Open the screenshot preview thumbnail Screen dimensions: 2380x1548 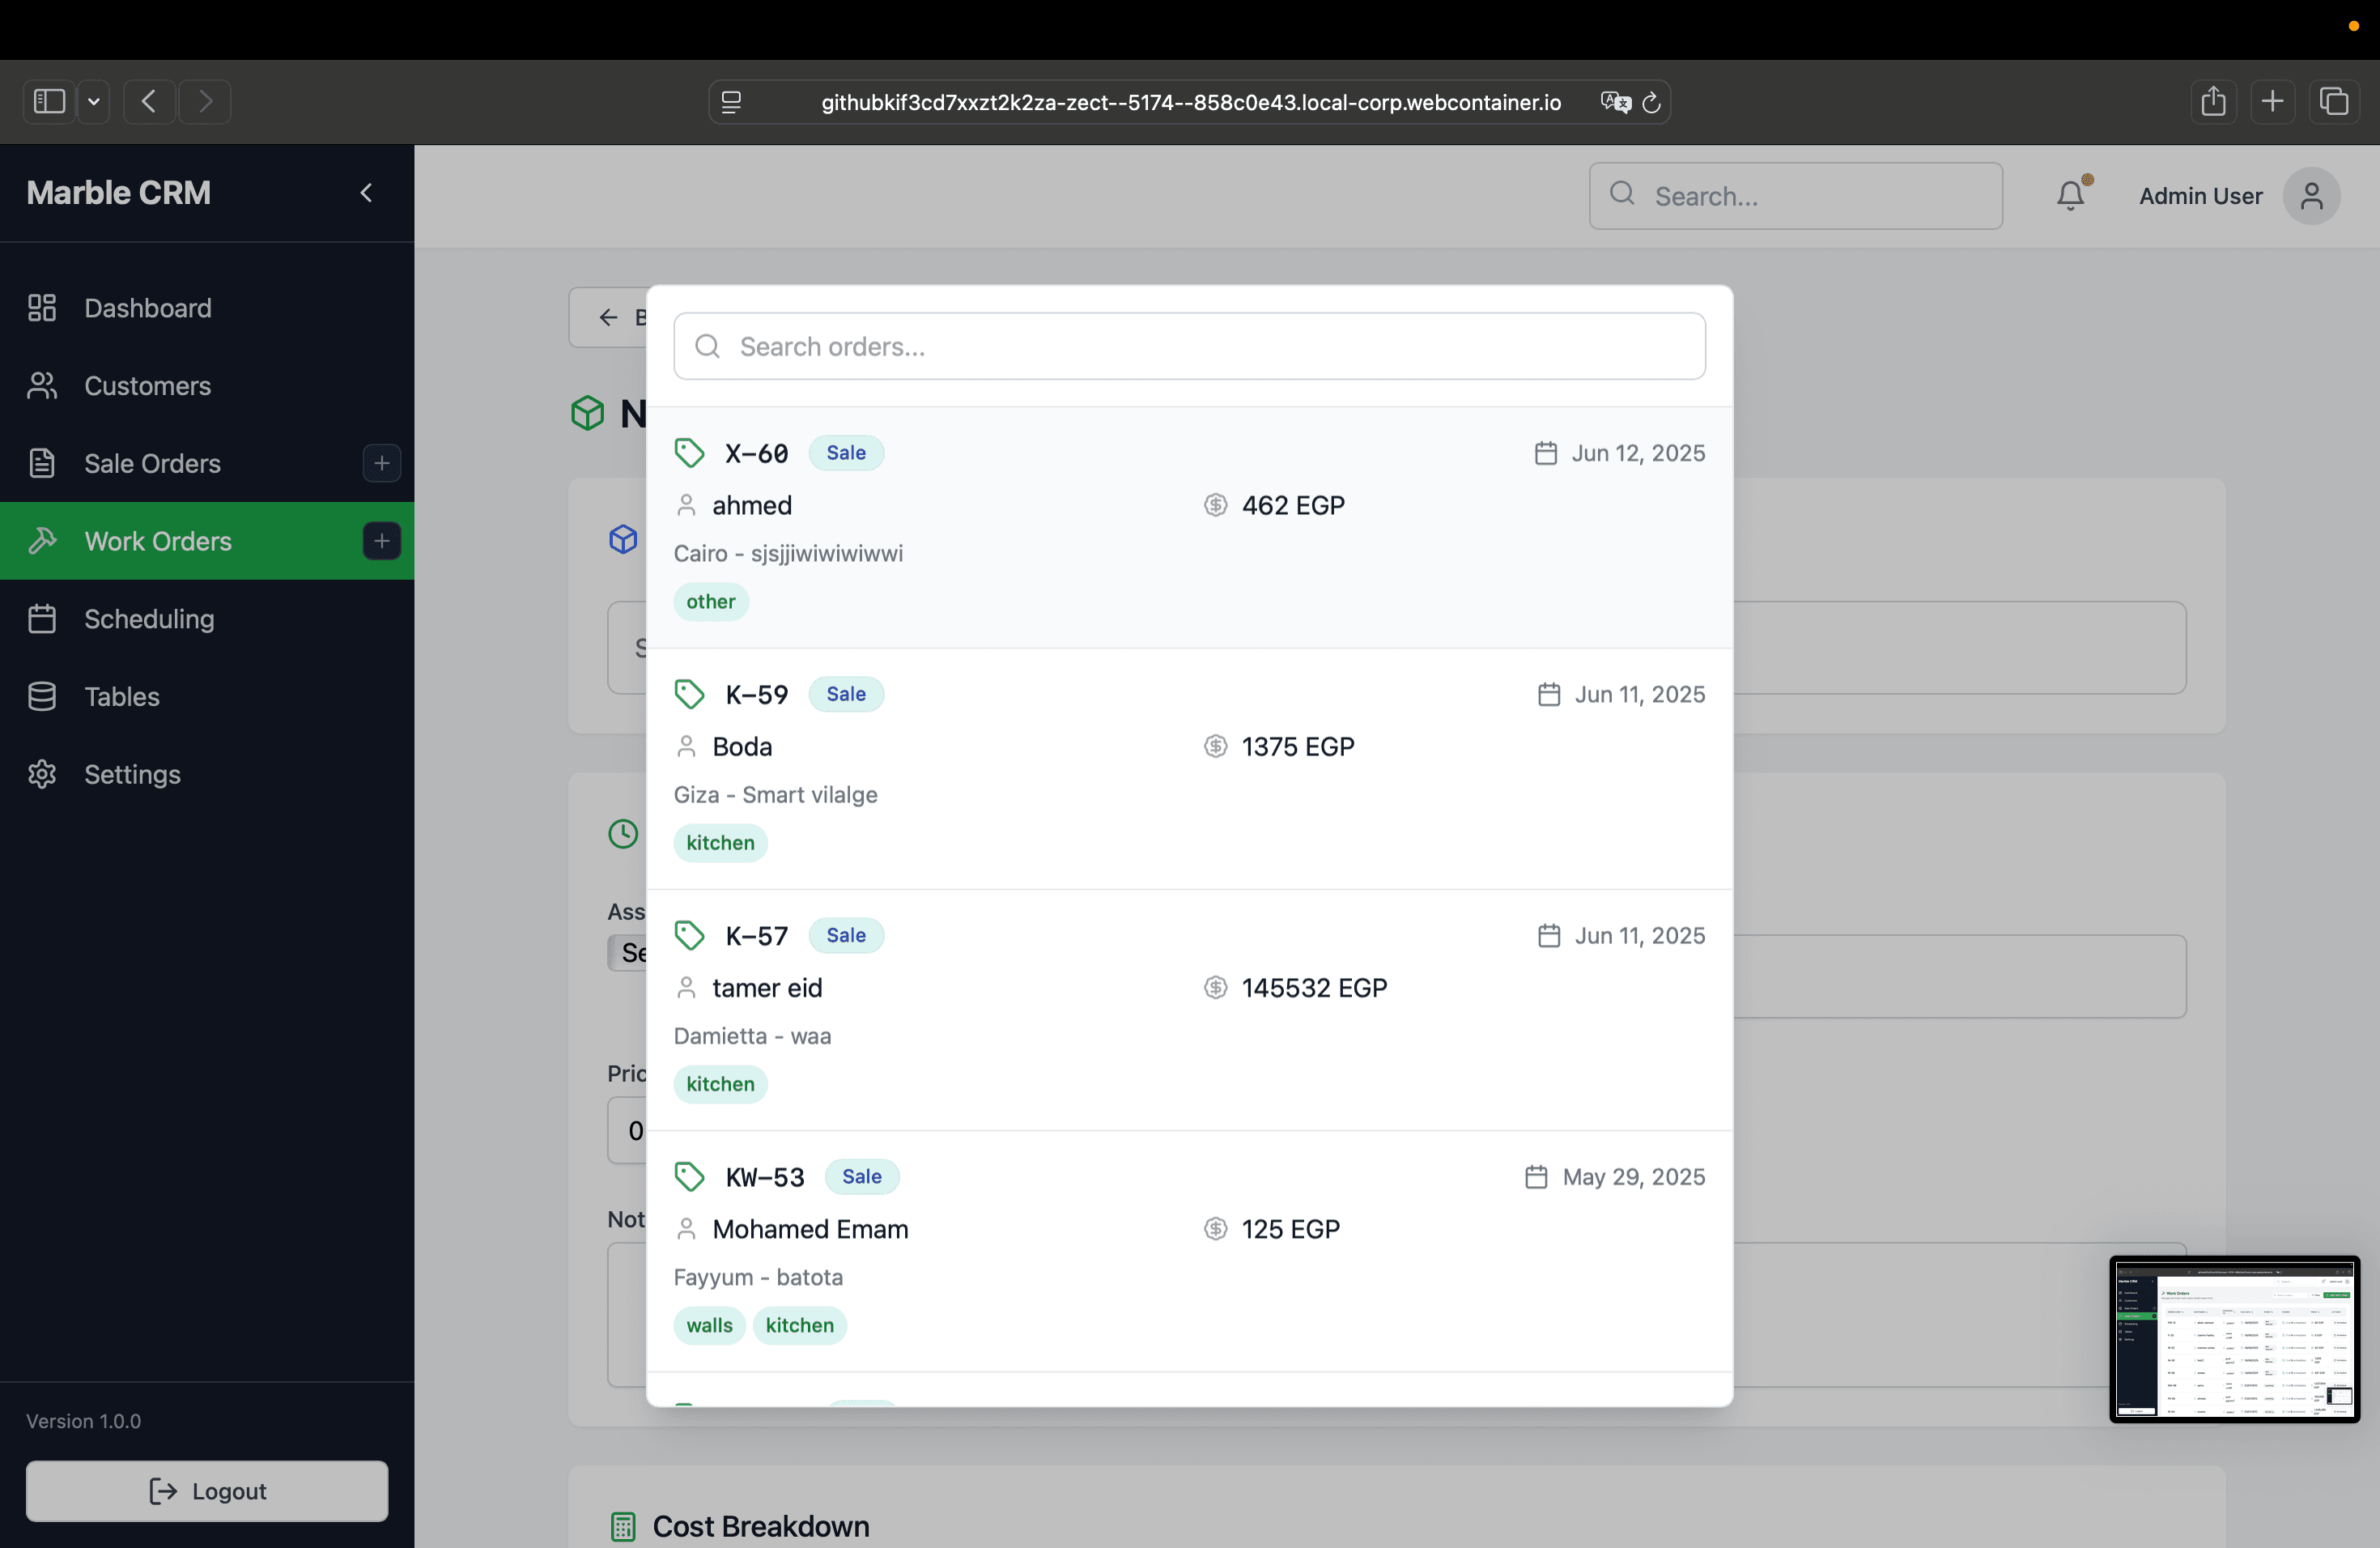tap(2234, 1339)
